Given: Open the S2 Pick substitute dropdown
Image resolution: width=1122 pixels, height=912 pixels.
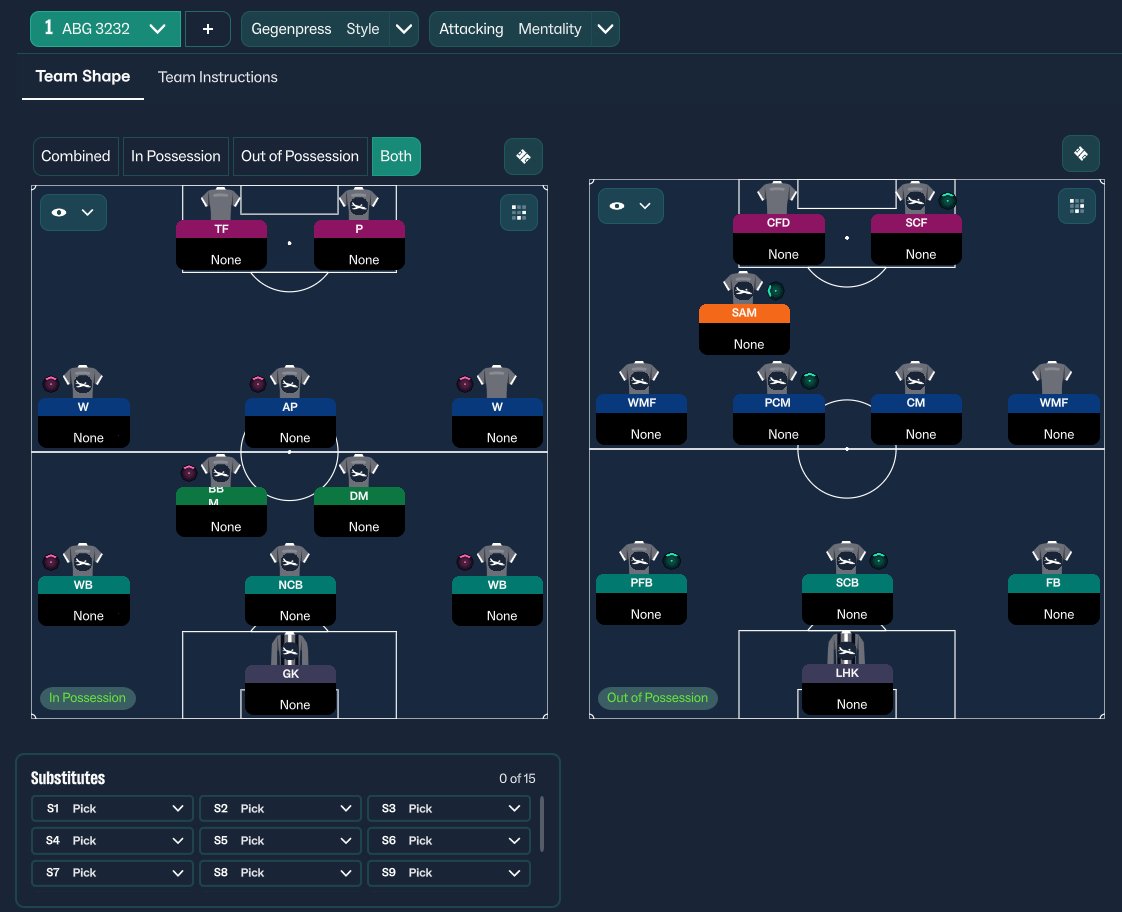Looking at the screenshot, I should pos(280,808).
